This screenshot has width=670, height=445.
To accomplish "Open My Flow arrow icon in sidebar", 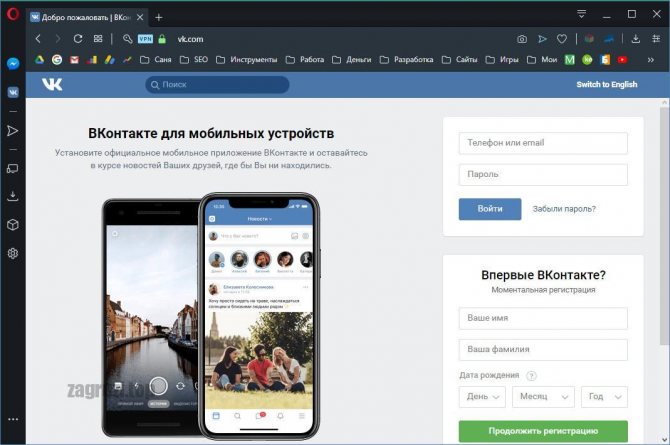I will (x=13, y=131).
